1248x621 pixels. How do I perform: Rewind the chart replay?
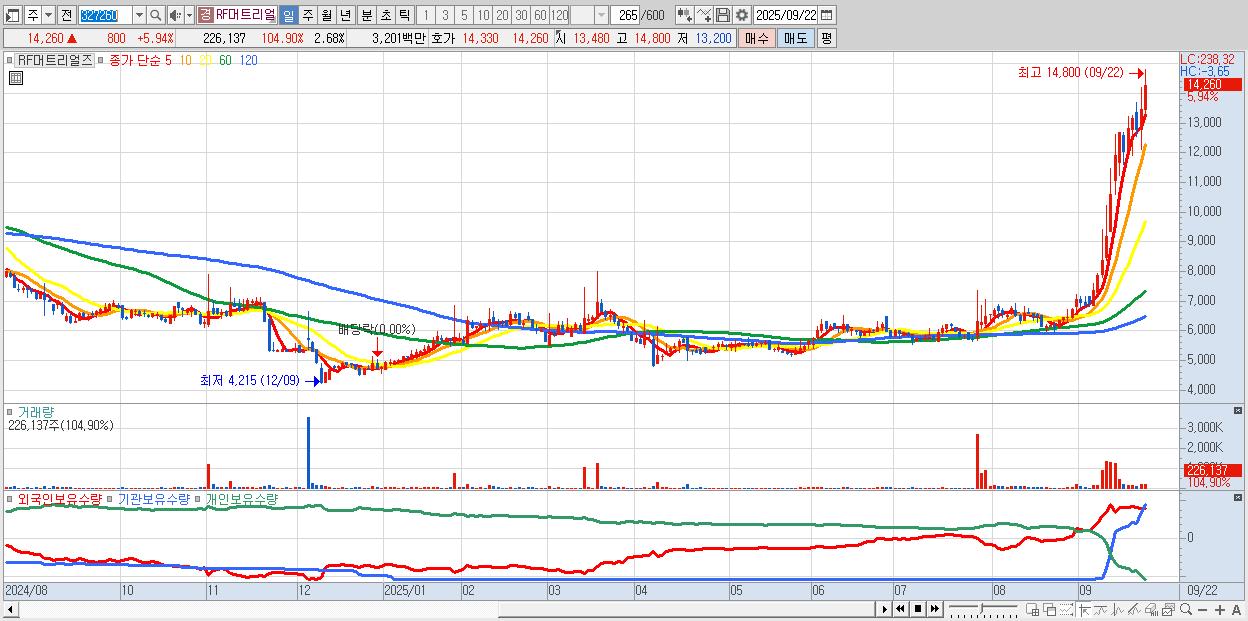click(900, 609)
